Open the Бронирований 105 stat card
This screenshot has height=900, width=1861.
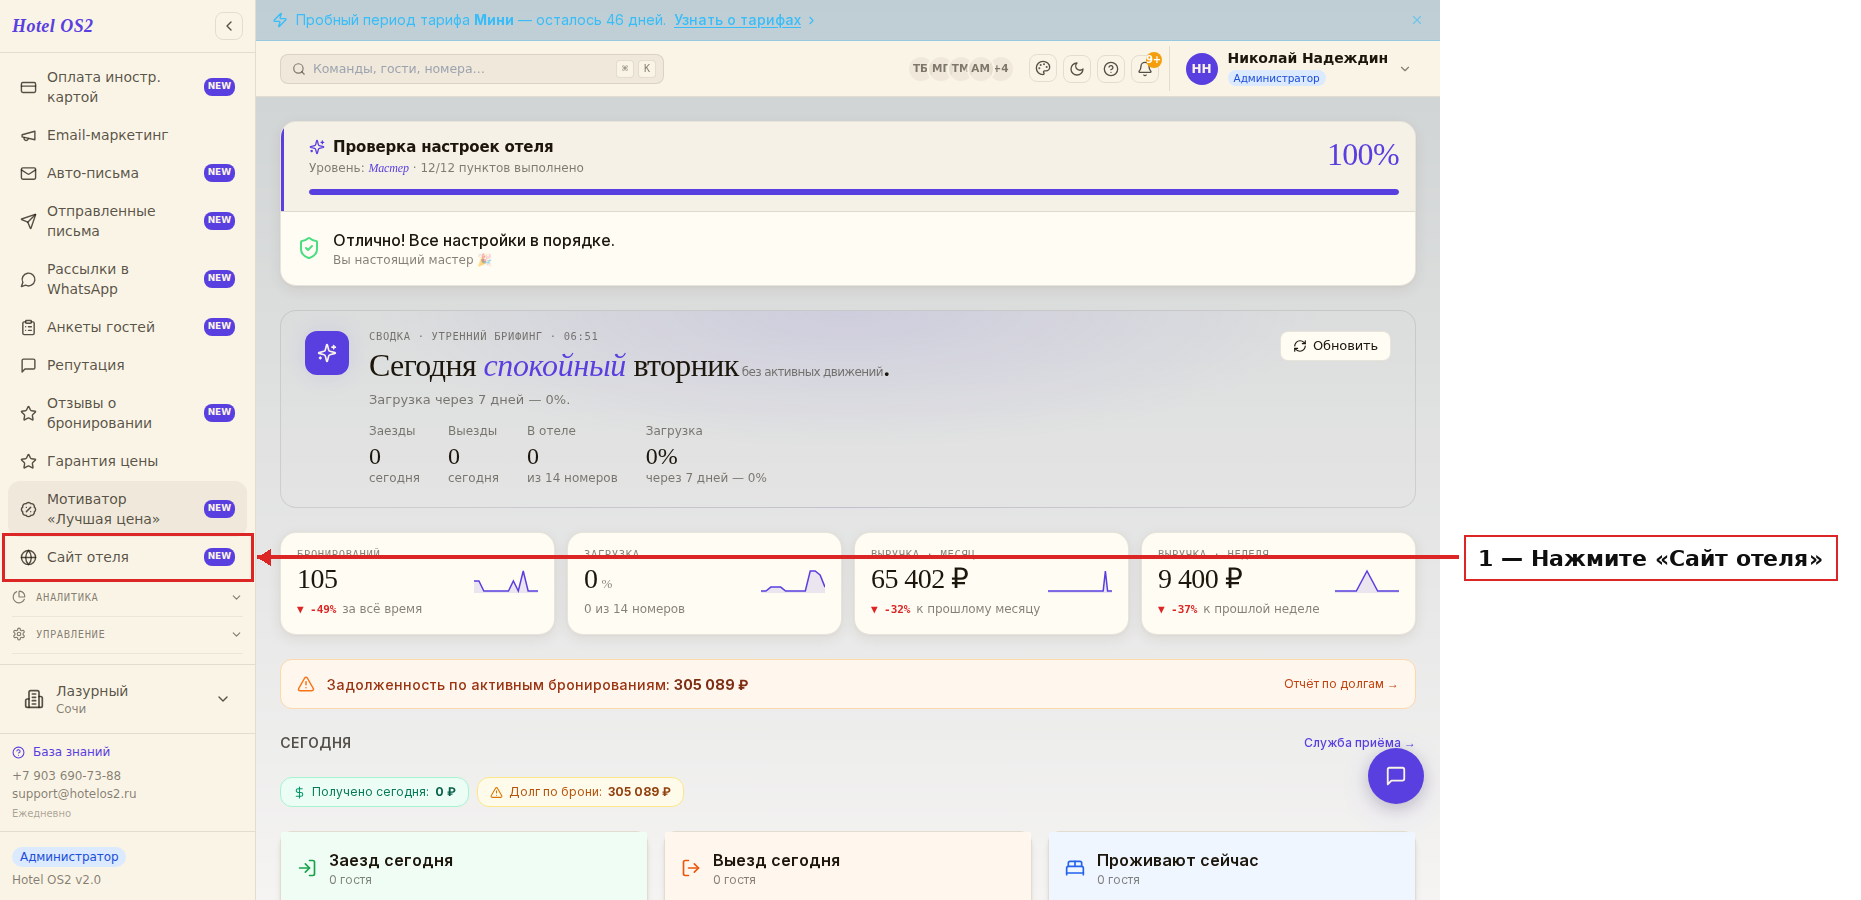pos(417,584)
